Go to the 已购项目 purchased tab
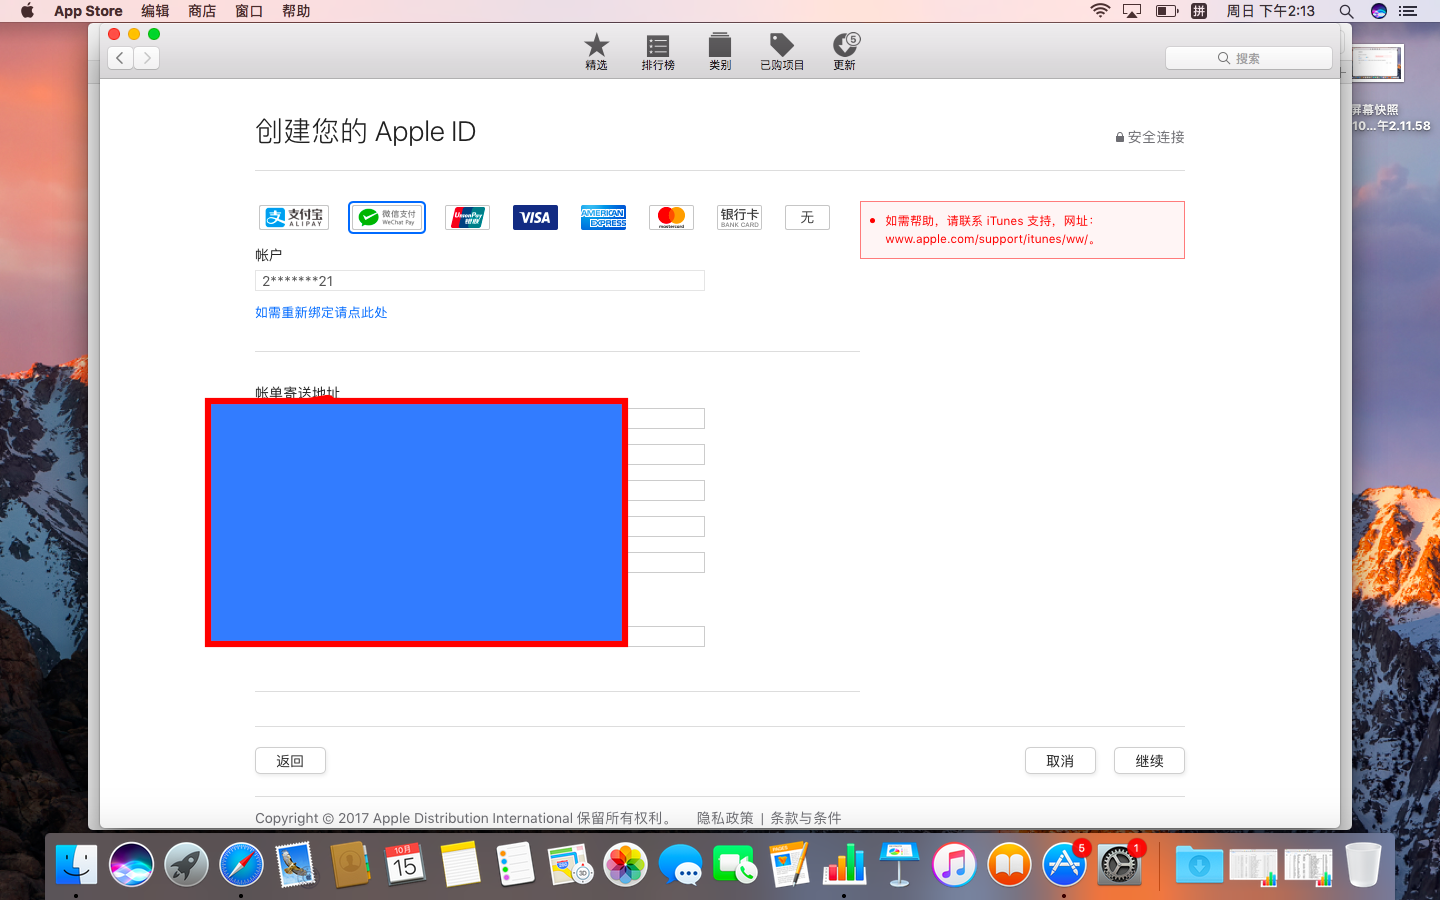This screenshot has width=1440, height=900. pyautogui.click(x=782, y=52)
